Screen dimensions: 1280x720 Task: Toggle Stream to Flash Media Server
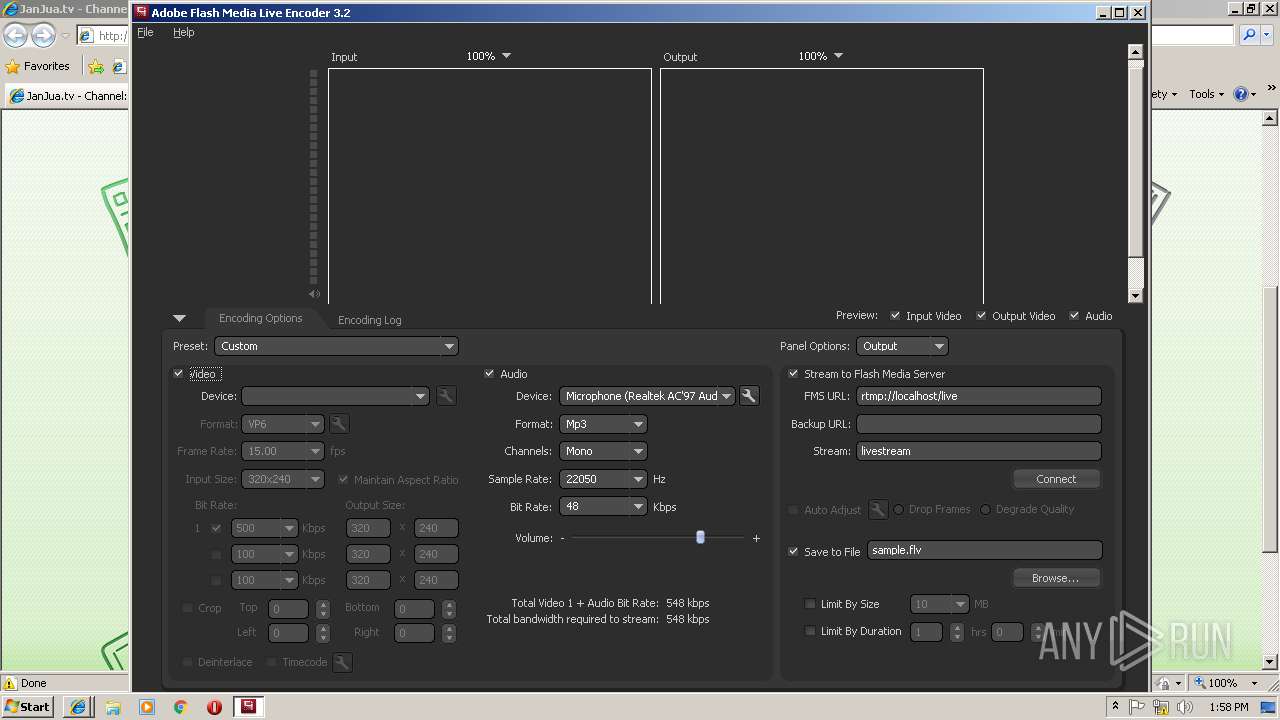793,374
